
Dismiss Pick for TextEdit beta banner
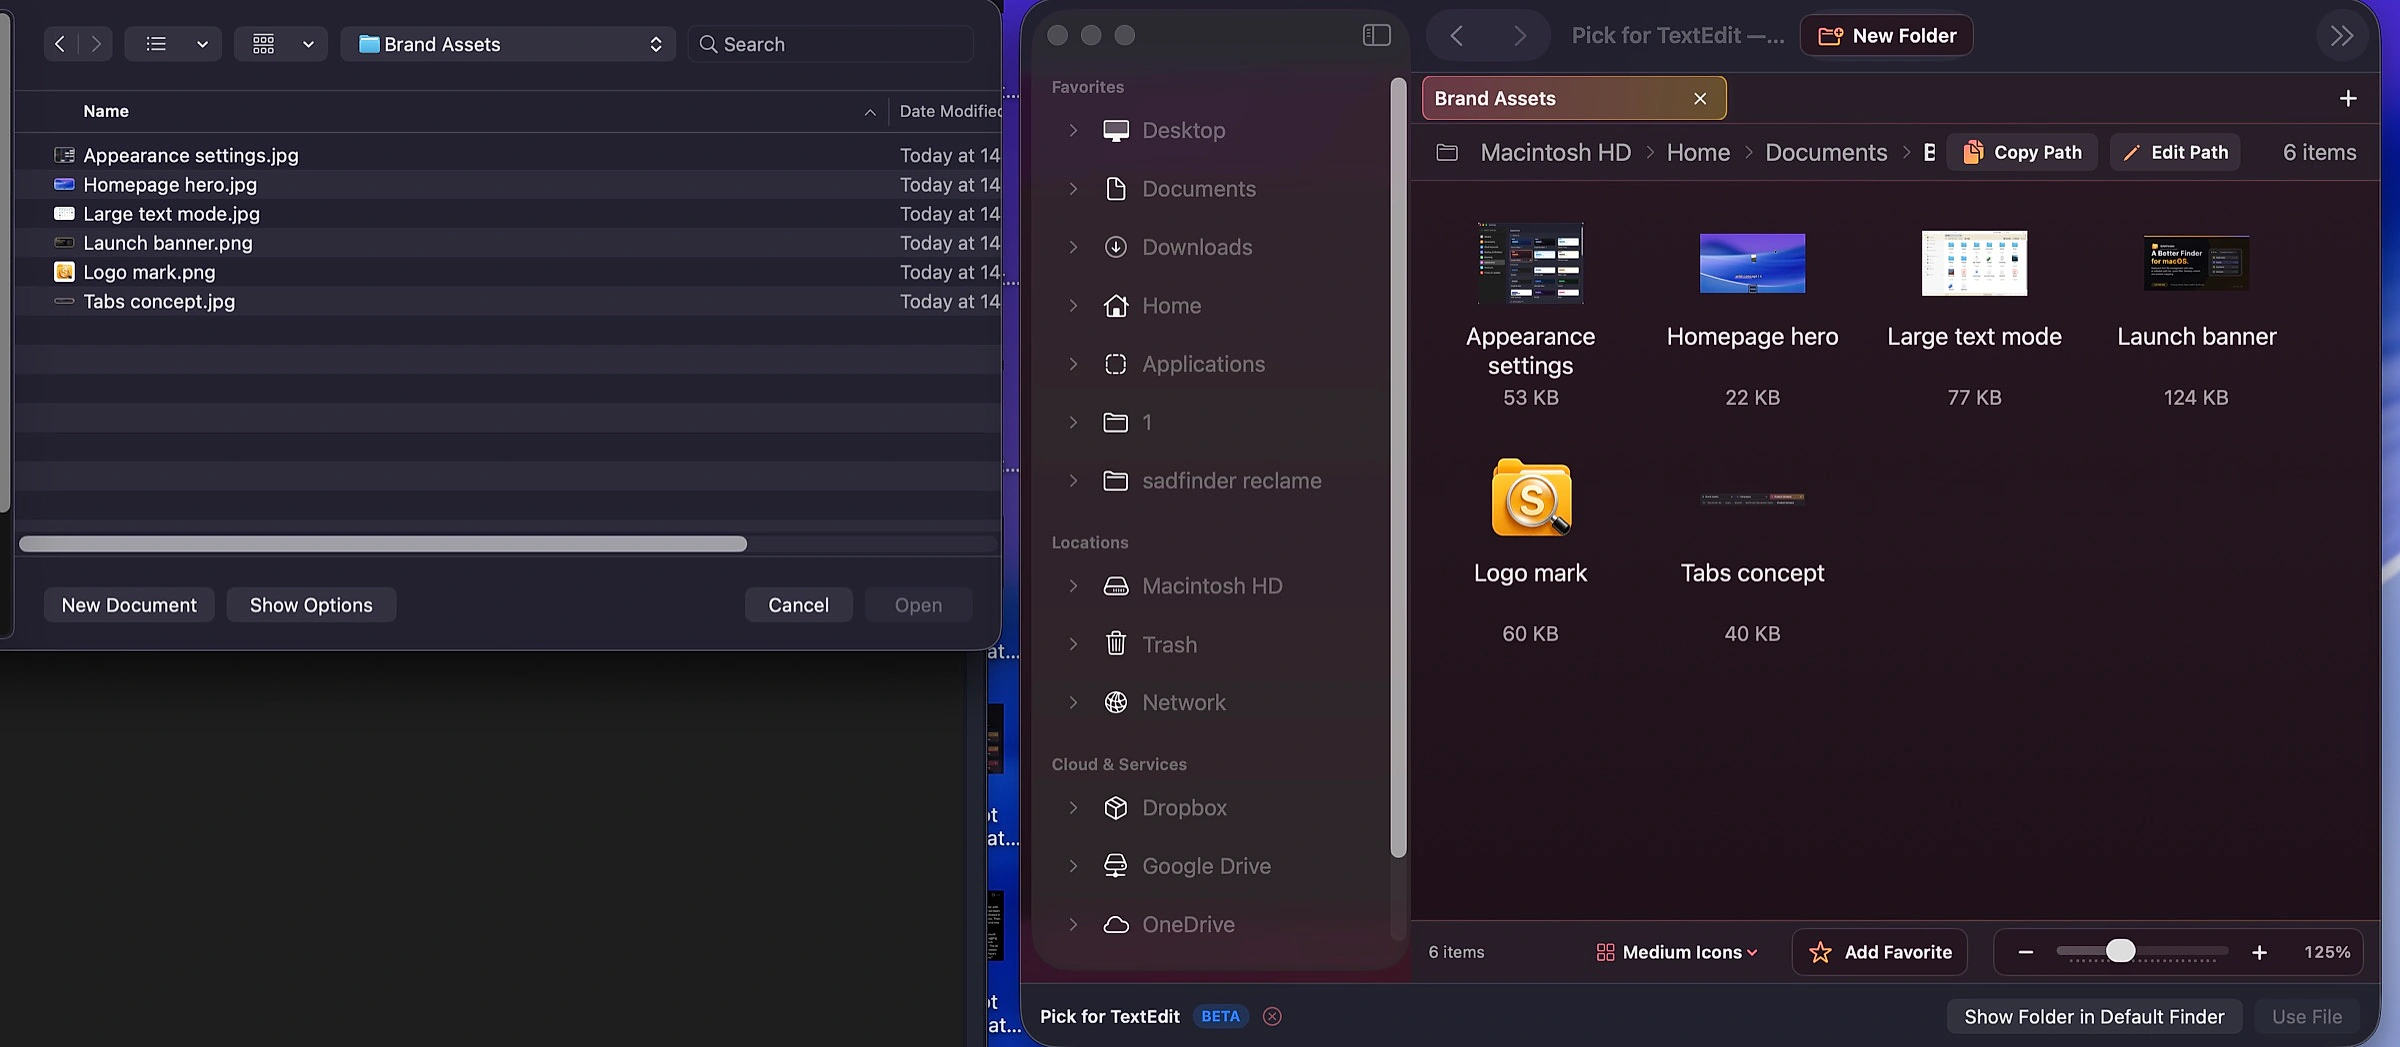tap(1272, 1017)
